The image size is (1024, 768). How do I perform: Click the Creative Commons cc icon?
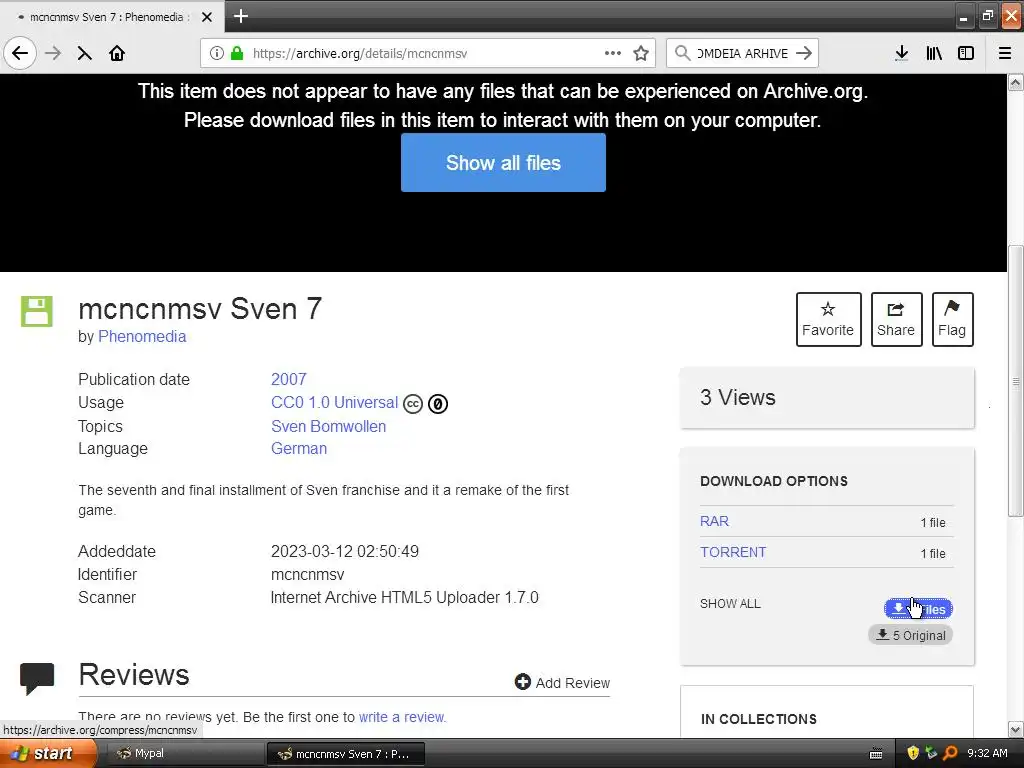(x=413, y=404)
